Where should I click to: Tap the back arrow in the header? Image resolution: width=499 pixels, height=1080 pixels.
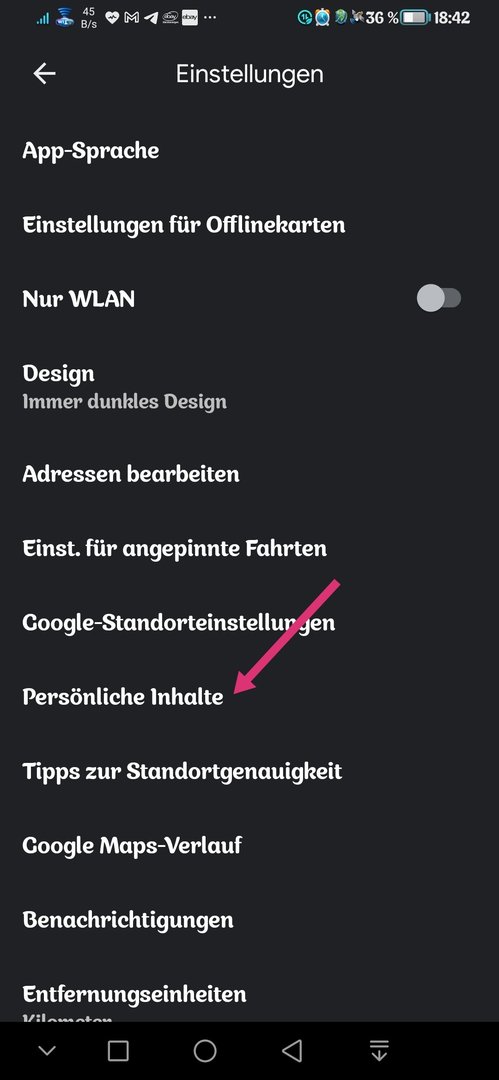(x=45, y=74)
